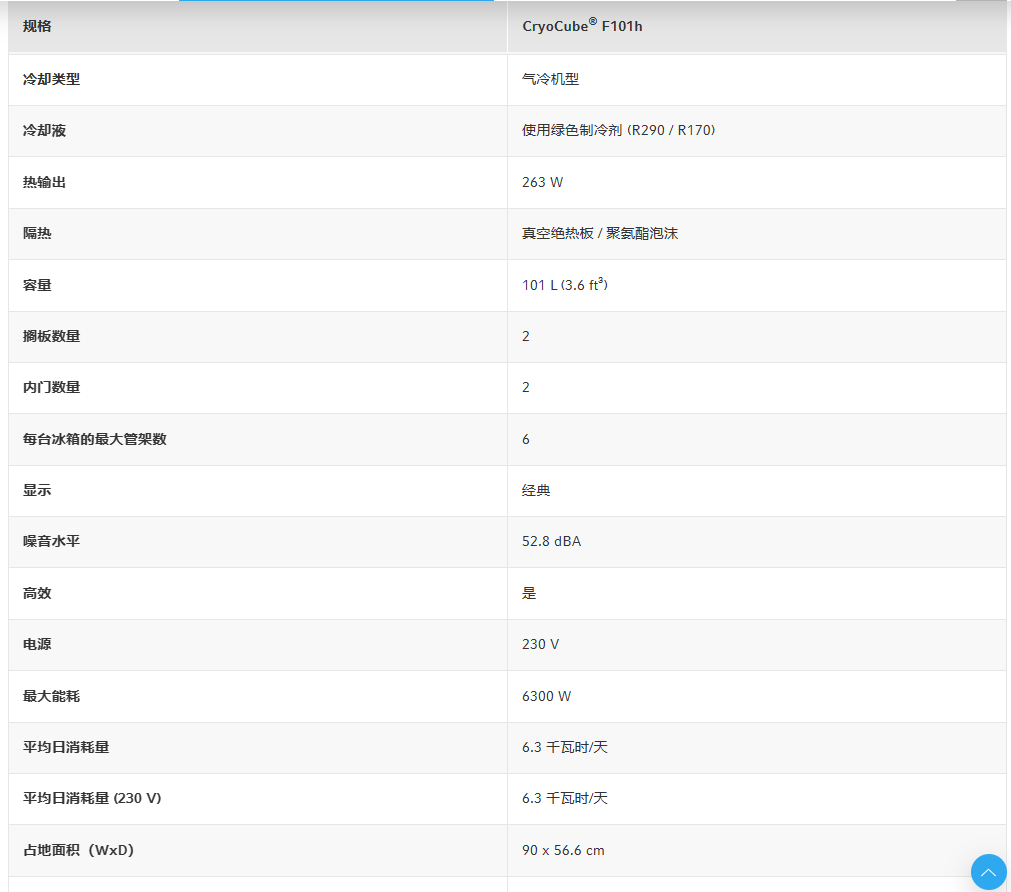Screen dimensions: 1011x892
Task: Click the 90 x 56.6 cm footprint value
Action: coord(563,850)
